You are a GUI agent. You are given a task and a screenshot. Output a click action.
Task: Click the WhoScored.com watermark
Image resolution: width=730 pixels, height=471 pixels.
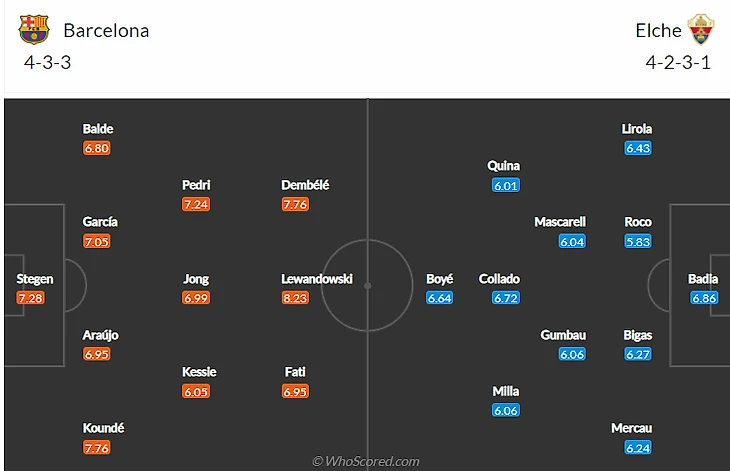(x=365, y=461)
